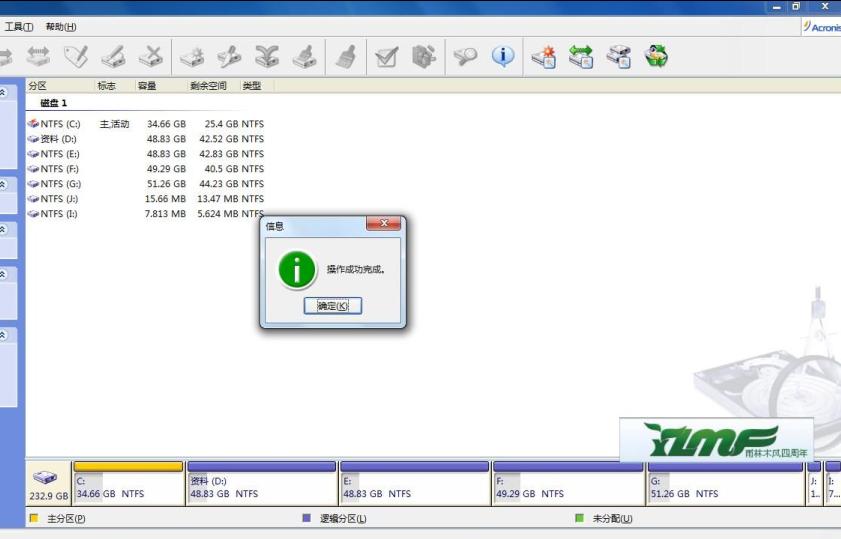The image size is (841, 539).
Task: Click the 确定(K) button in dialog
Action: point(333,306)
